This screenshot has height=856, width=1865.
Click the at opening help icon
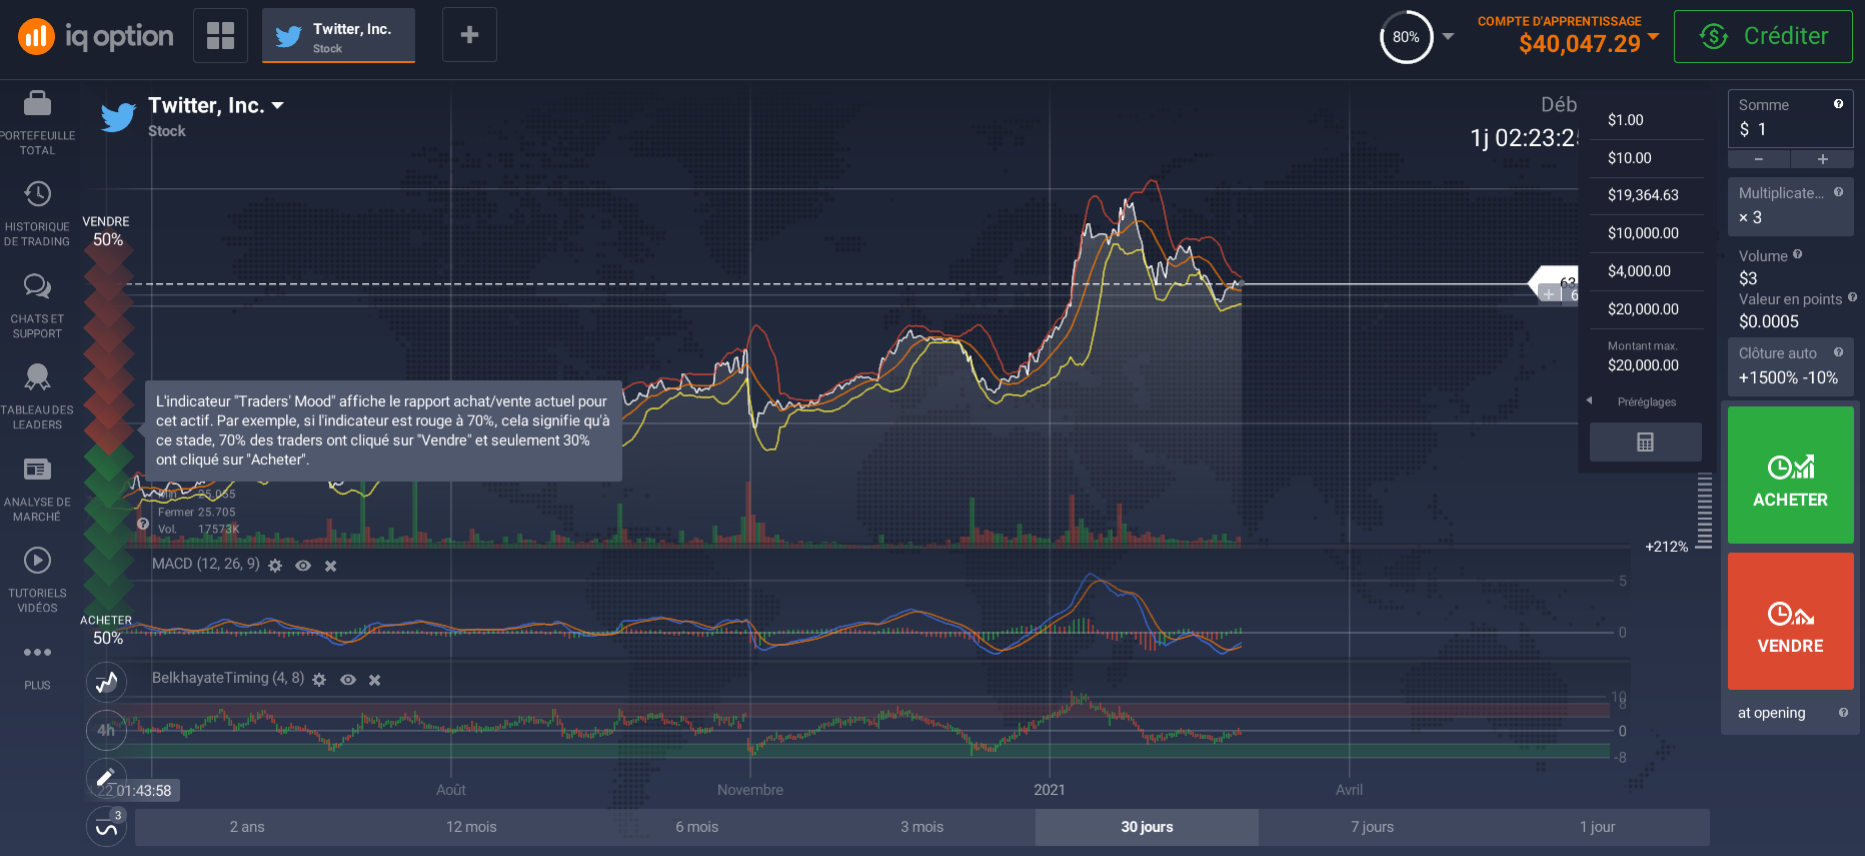click(x=1843, y=712)
